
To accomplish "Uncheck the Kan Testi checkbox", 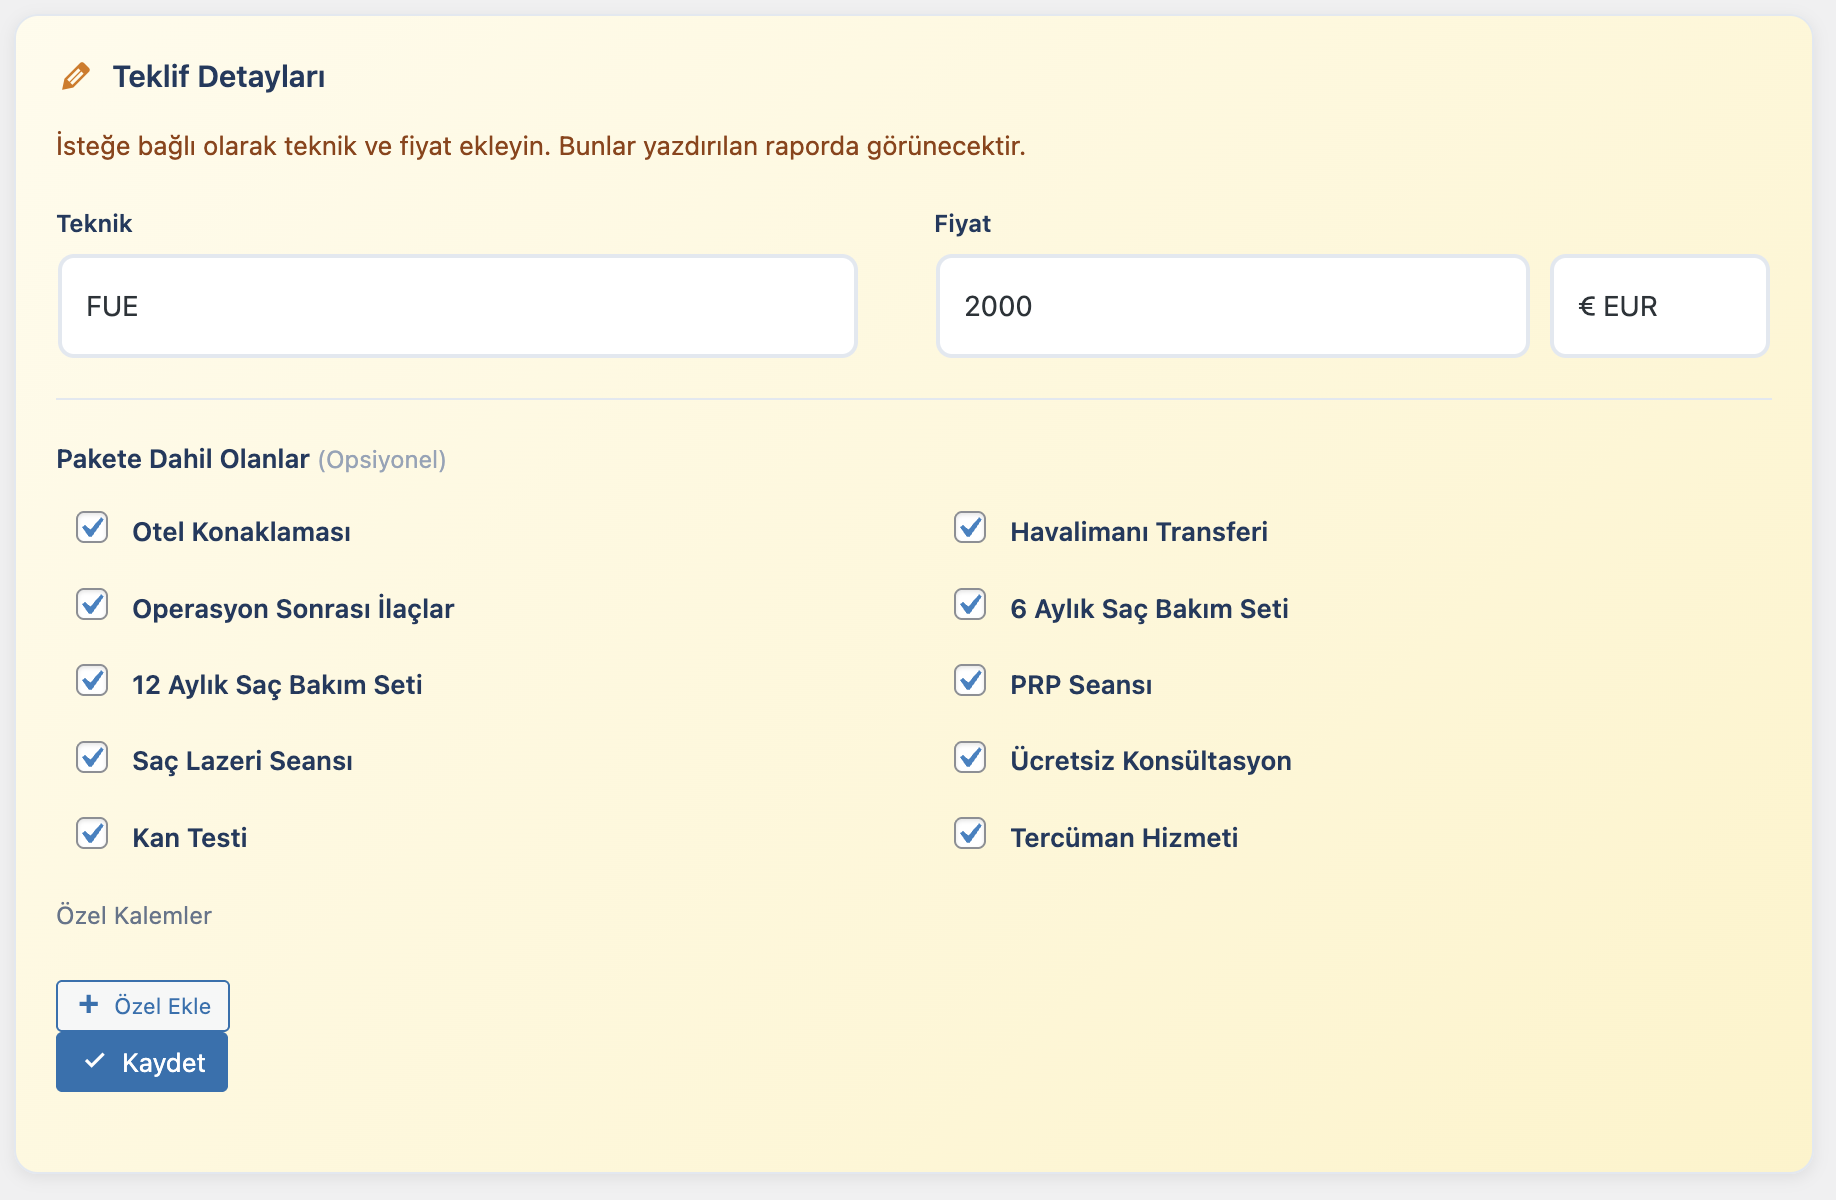I will click(x=92, y=834).
